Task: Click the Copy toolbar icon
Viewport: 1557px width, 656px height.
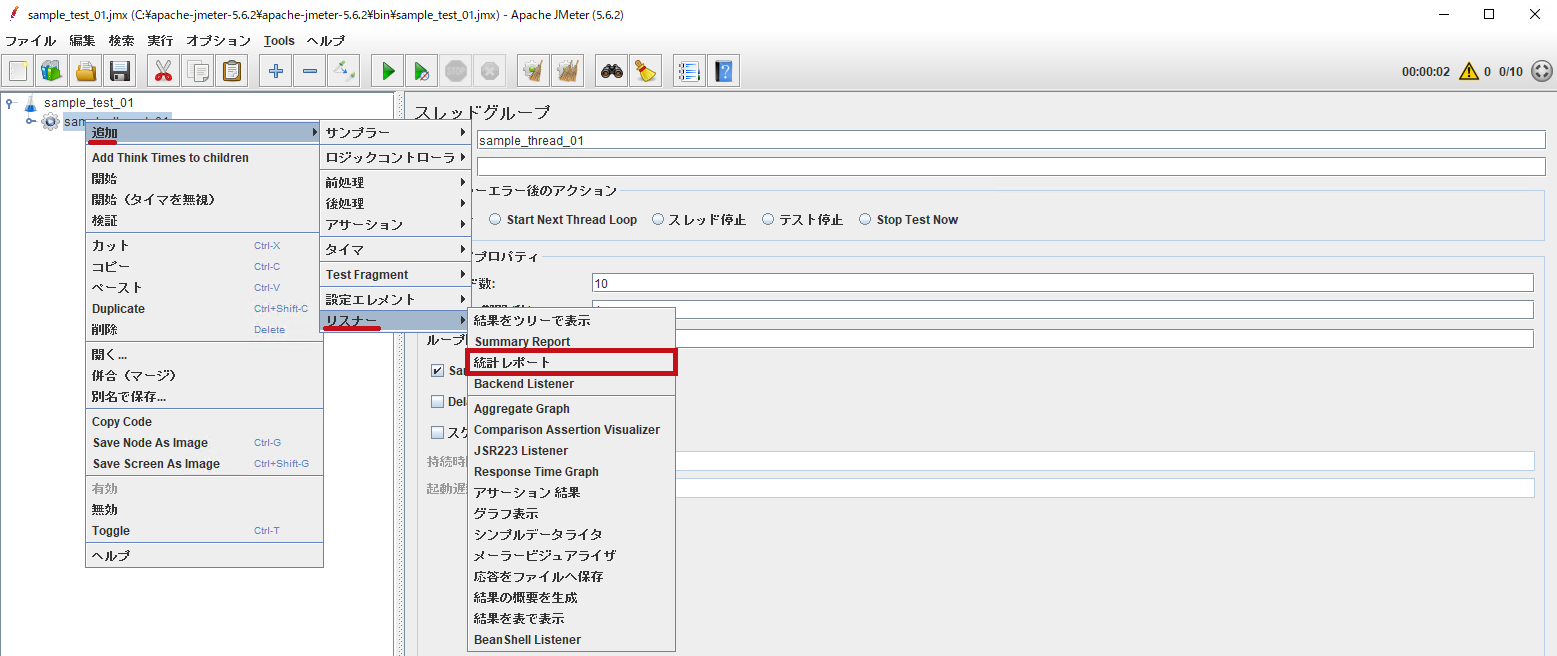Action: [x=198, y=71]
